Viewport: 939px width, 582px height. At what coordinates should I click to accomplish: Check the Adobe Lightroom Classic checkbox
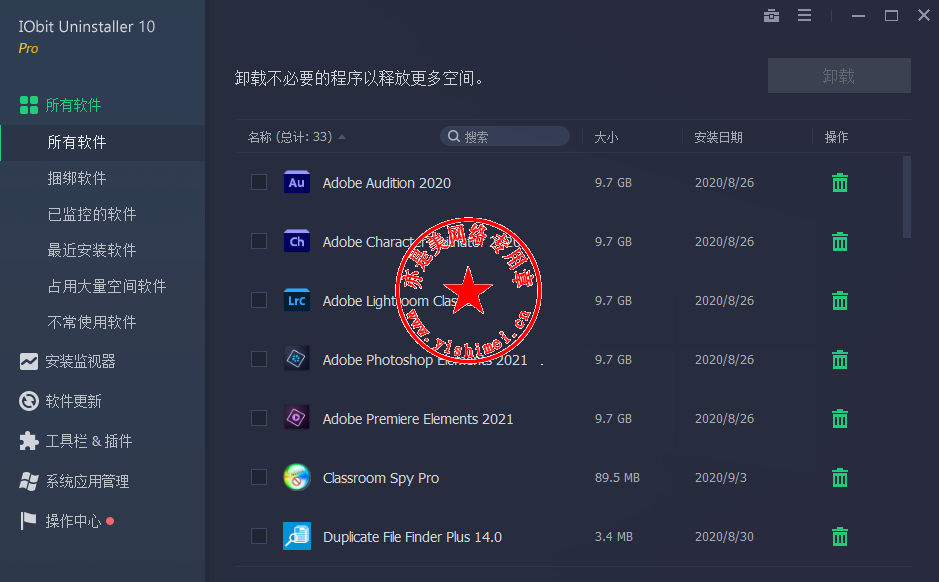pos(259,300)
